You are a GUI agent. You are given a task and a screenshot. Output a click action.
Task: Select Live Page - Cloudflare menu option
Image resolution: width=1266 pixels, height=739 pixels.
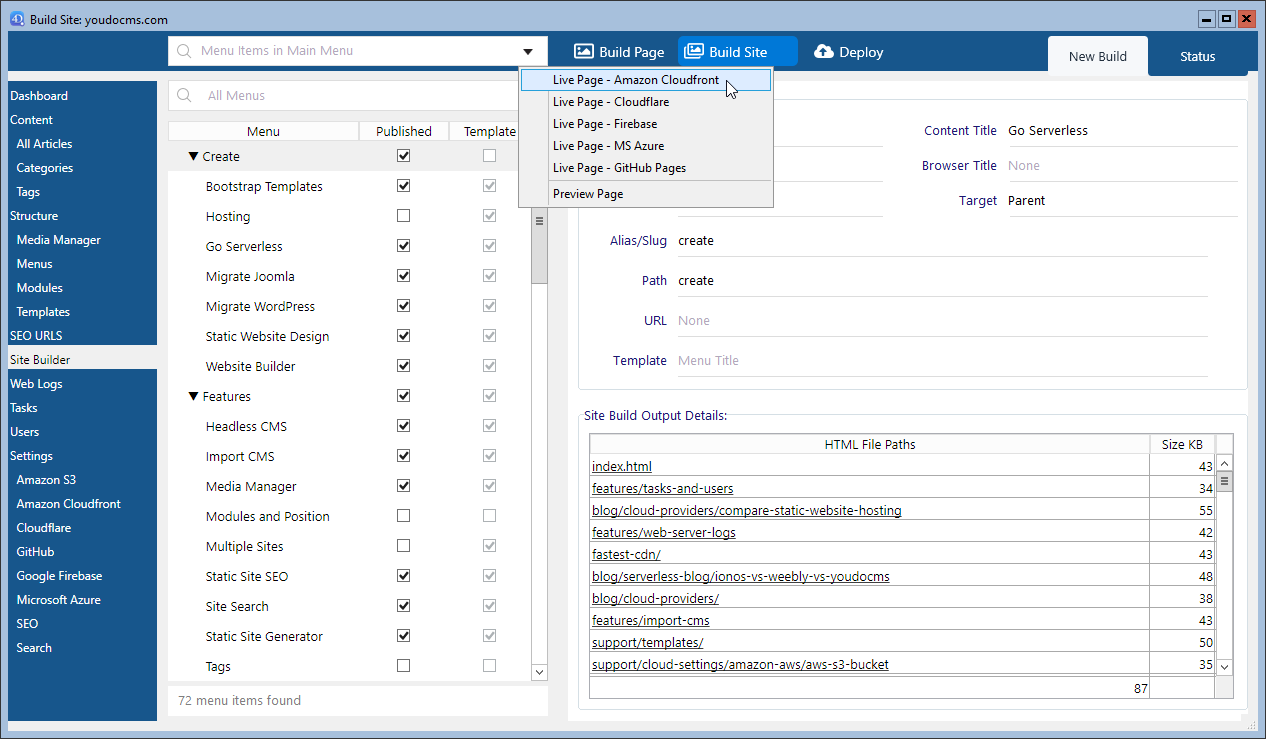click(610, 102)
